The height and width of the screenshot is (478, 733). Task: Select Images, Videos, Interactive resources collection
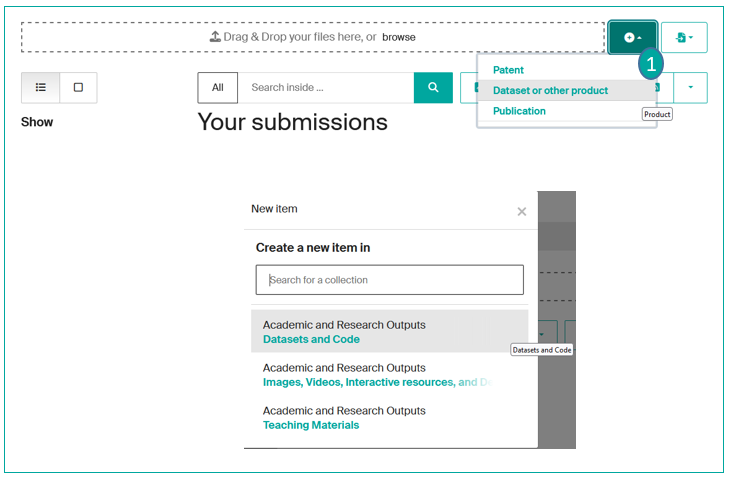[x=389, y=375]
